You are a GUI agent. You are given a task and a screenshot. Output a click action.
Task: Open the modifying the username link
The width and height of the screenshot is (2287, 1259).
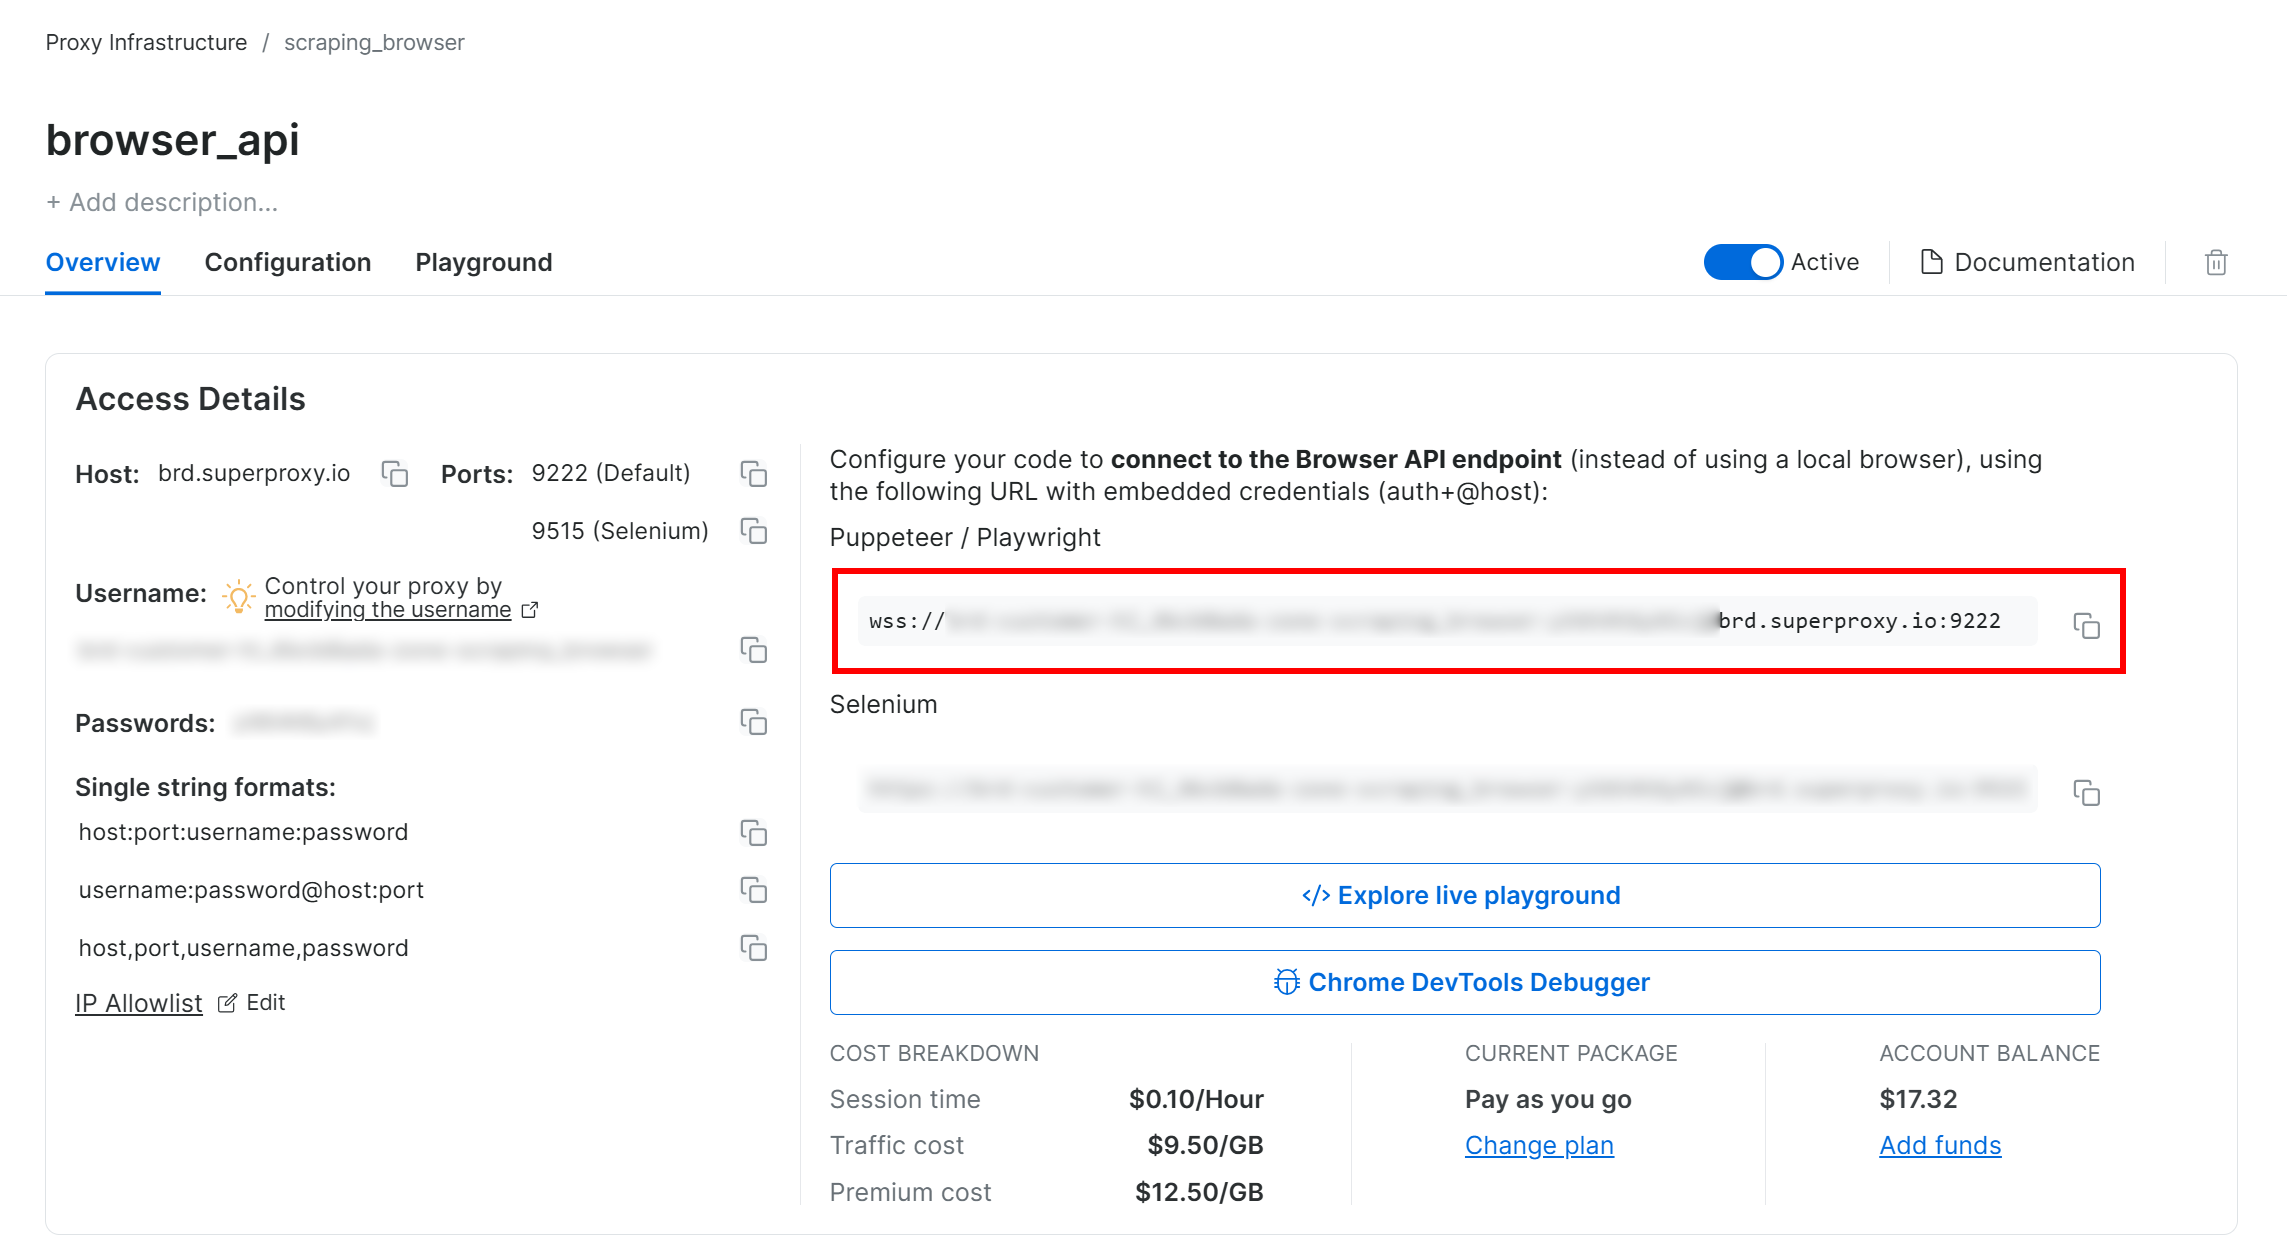387,609
